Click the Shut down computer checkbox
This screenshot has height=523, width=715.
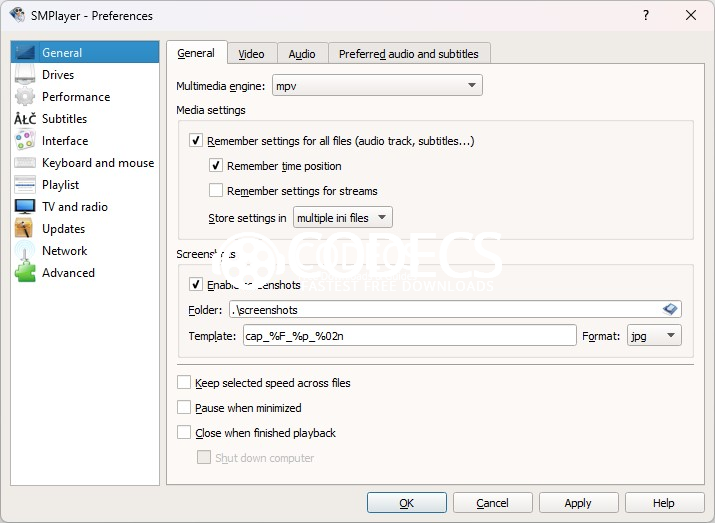(204, 457)
